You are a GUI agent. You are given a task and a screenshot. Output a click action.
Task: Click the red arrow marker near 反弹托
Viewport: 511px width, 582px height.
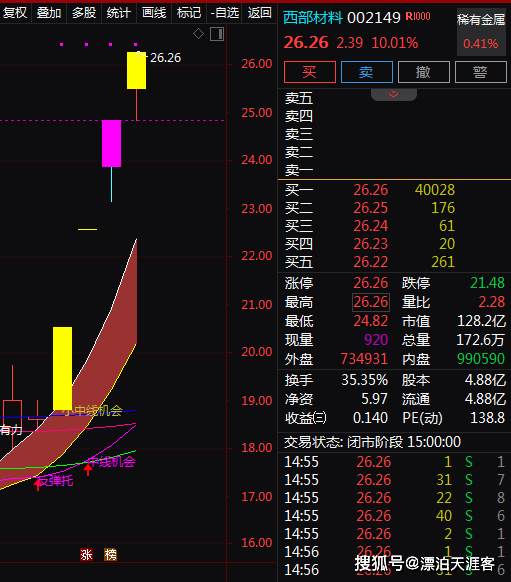coord(38,484)
